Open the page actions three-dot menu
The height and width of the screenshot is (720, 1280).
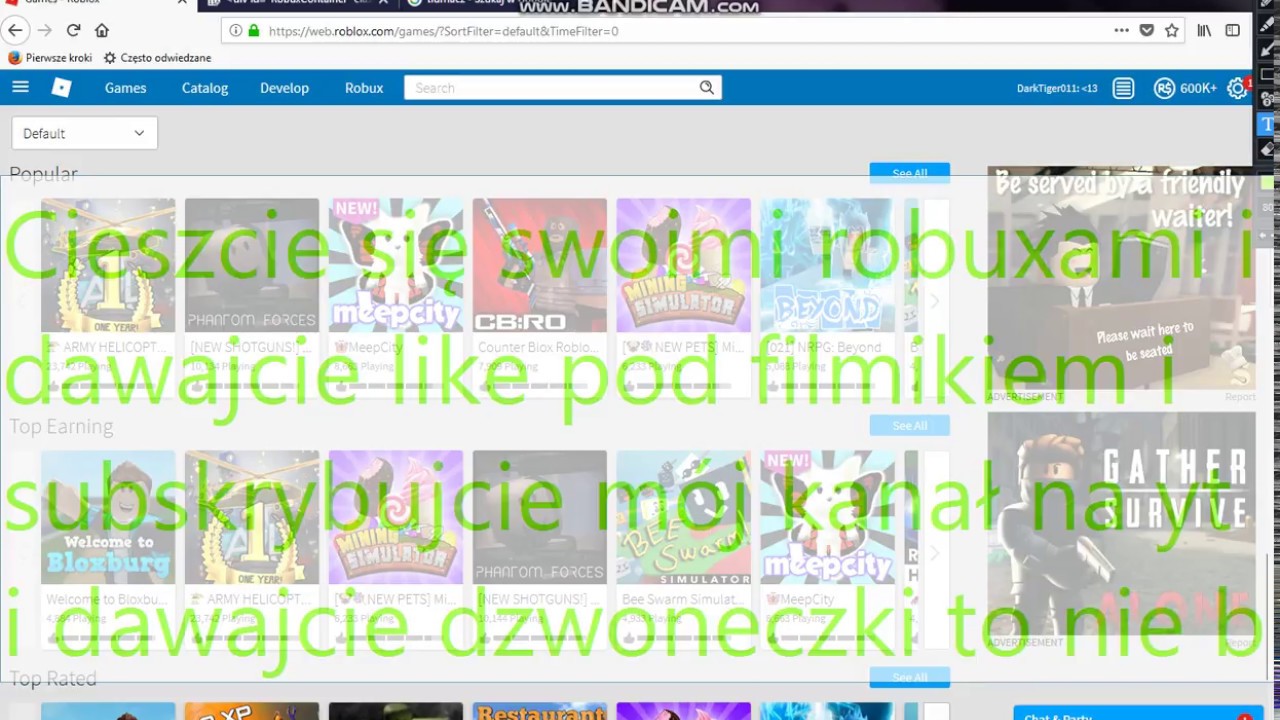tap(1121, 31)
